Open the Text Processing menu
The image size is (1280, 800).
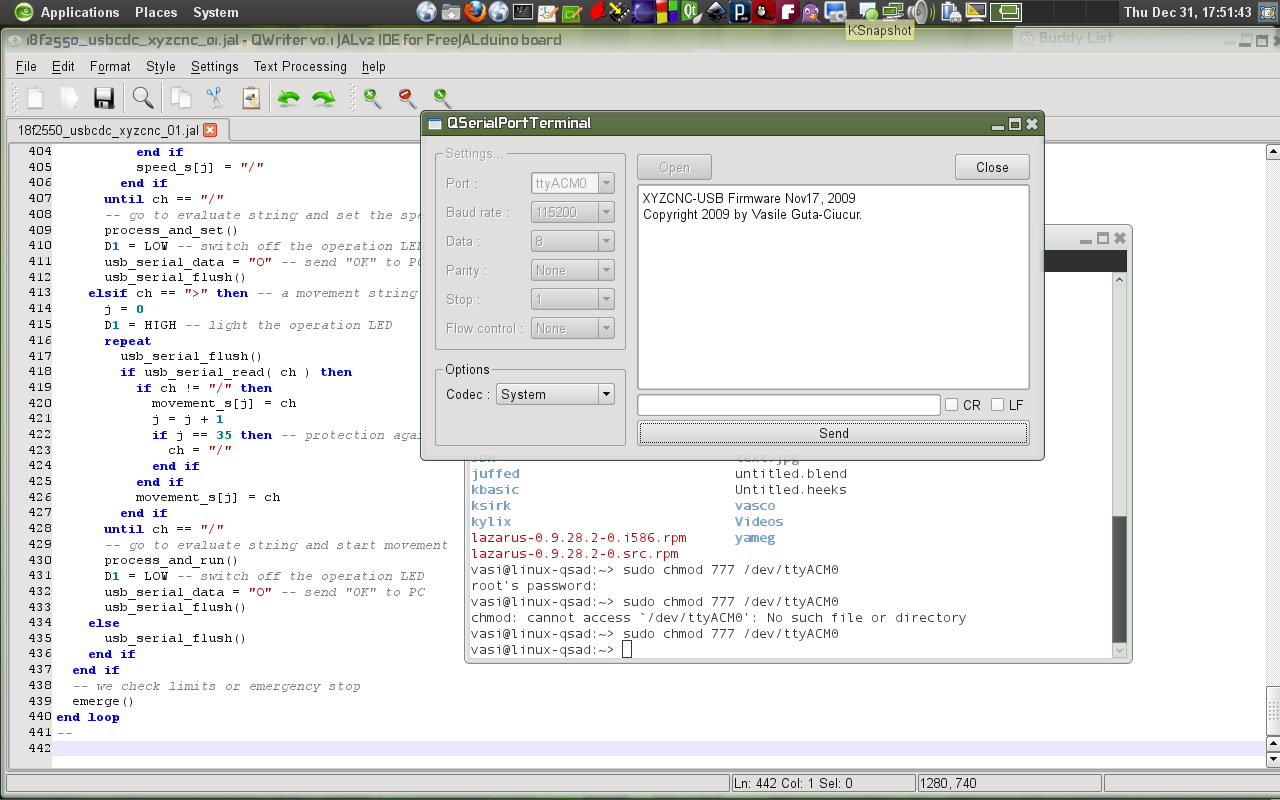click(300, 67)
